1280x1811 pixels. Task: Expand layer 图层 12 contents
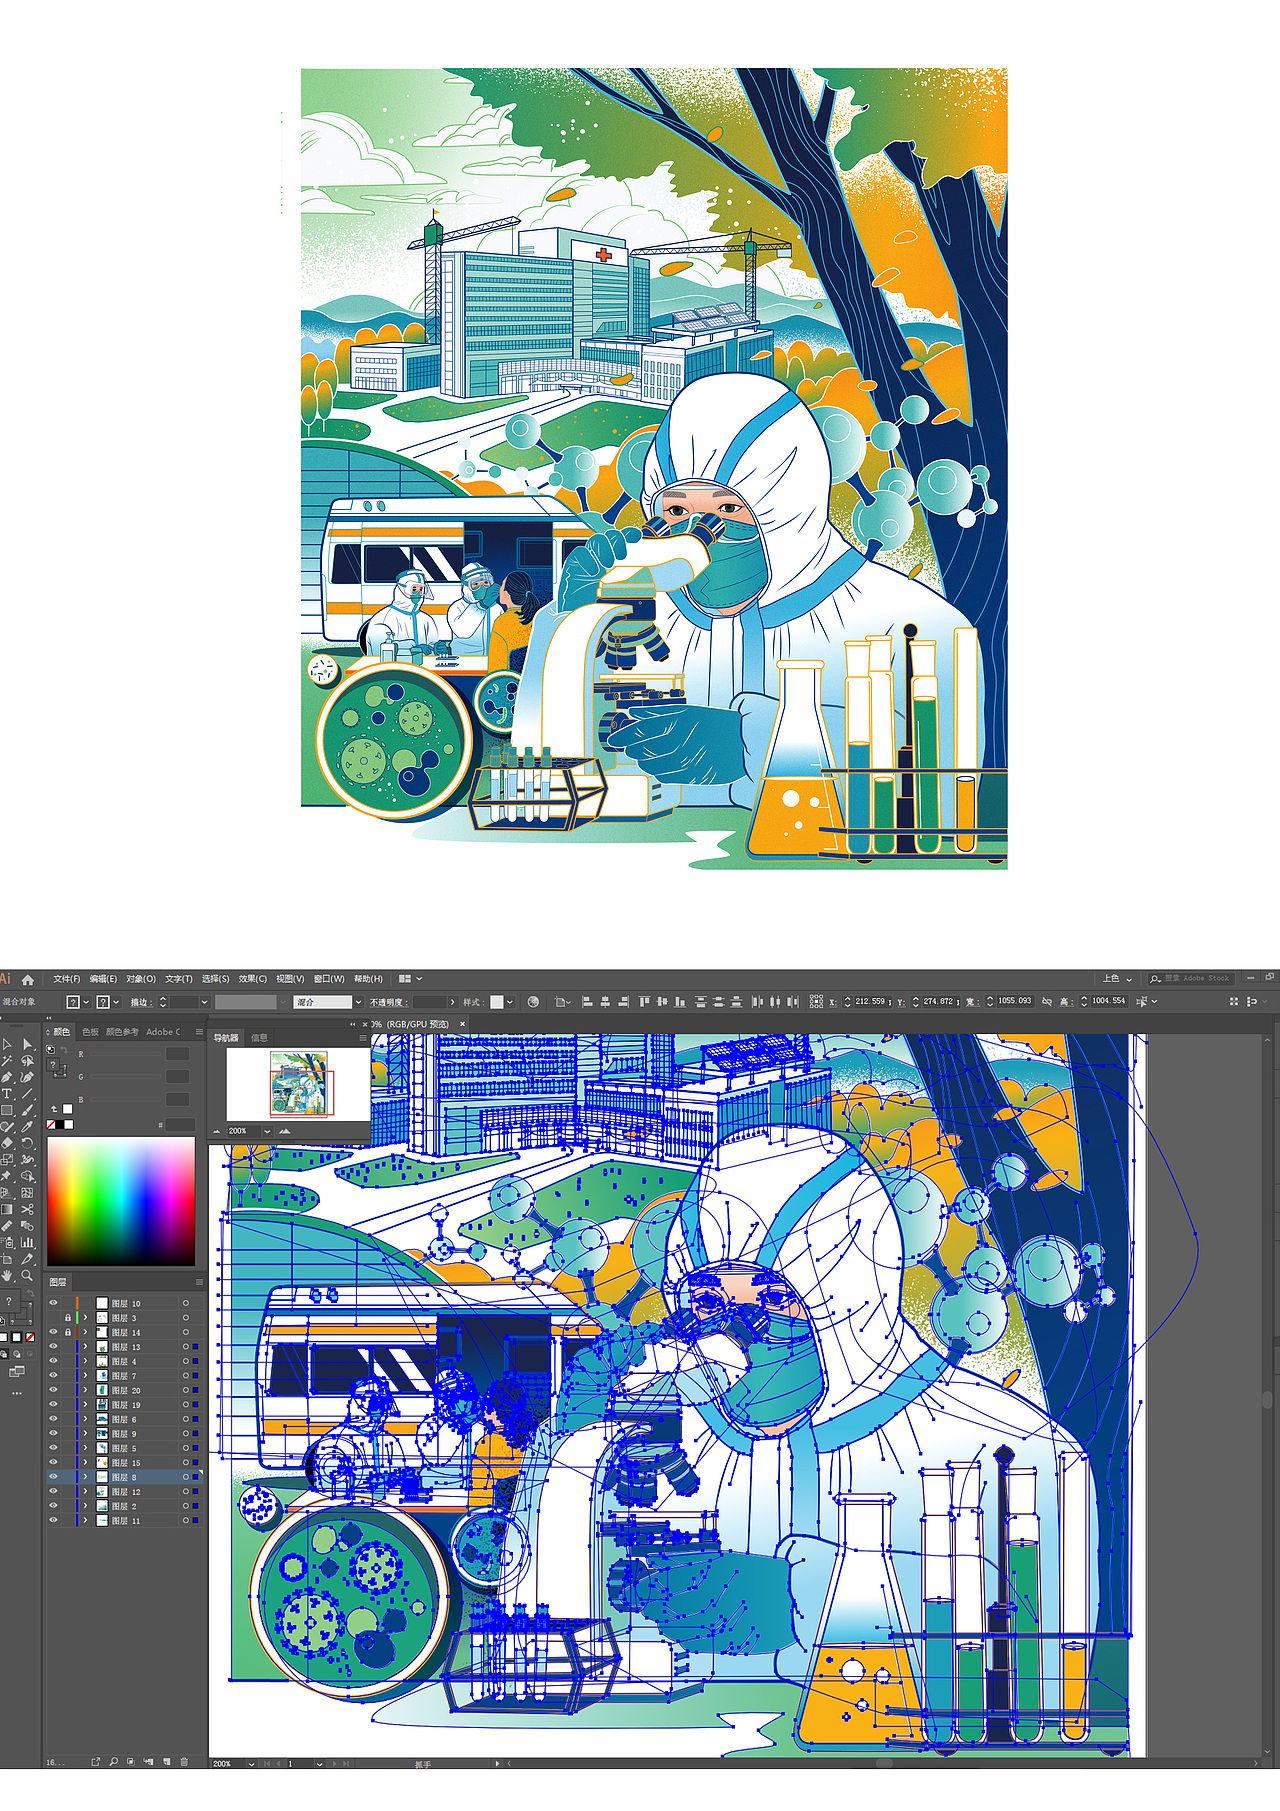(85, 1491)
